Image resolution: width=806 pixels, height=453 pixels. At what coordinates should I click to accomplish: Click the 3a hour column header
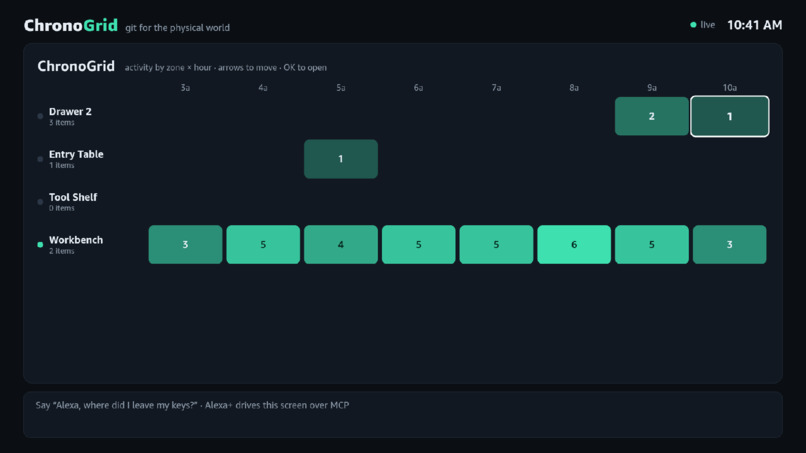(185, 88)
